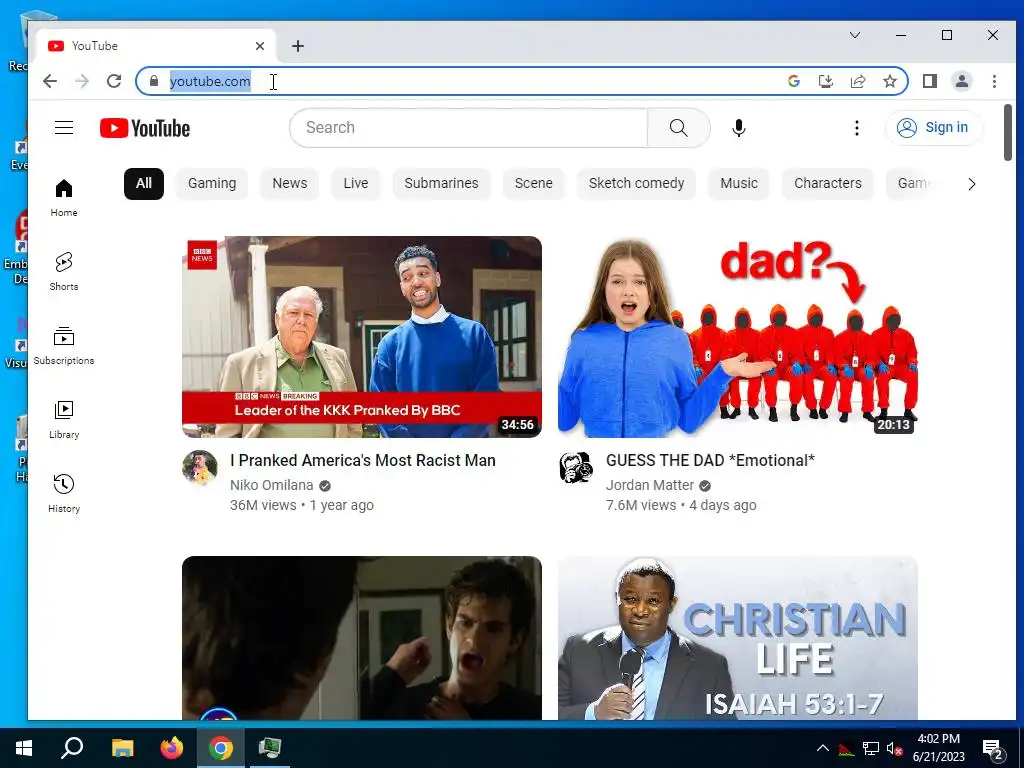The height and width of the screenshot is (768, 1024).
Task: Click the lock site info icon
Action: tap(154, 81)
